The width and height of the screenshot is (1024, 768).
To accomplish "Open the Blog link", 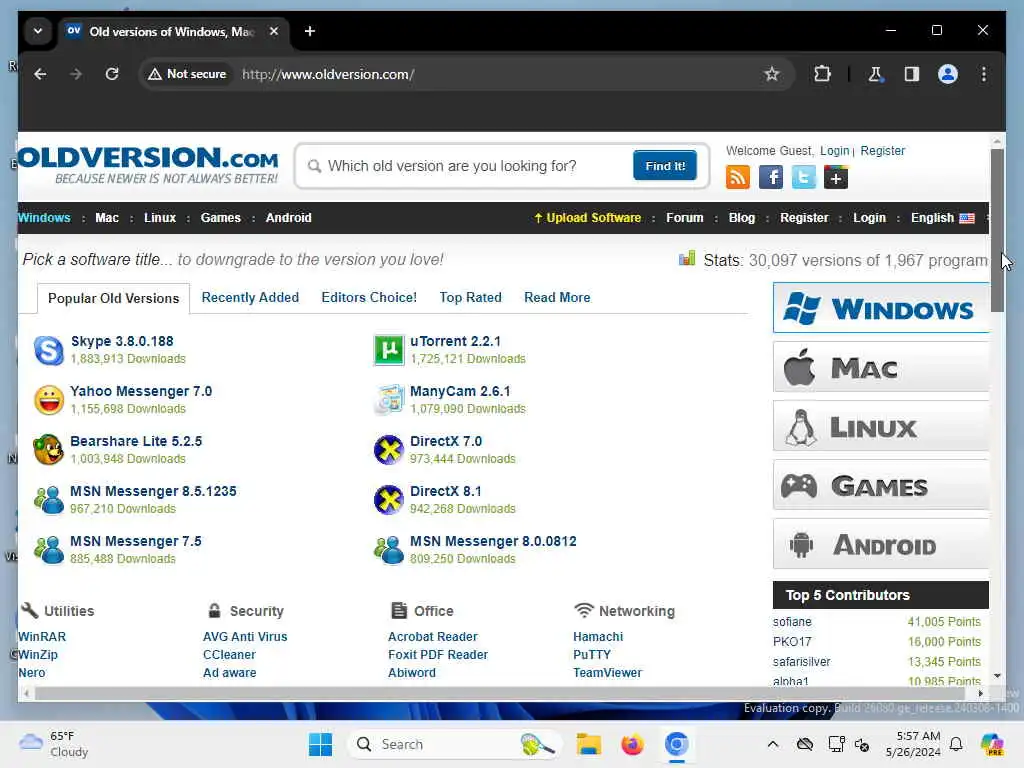I will tap(741, 217).
